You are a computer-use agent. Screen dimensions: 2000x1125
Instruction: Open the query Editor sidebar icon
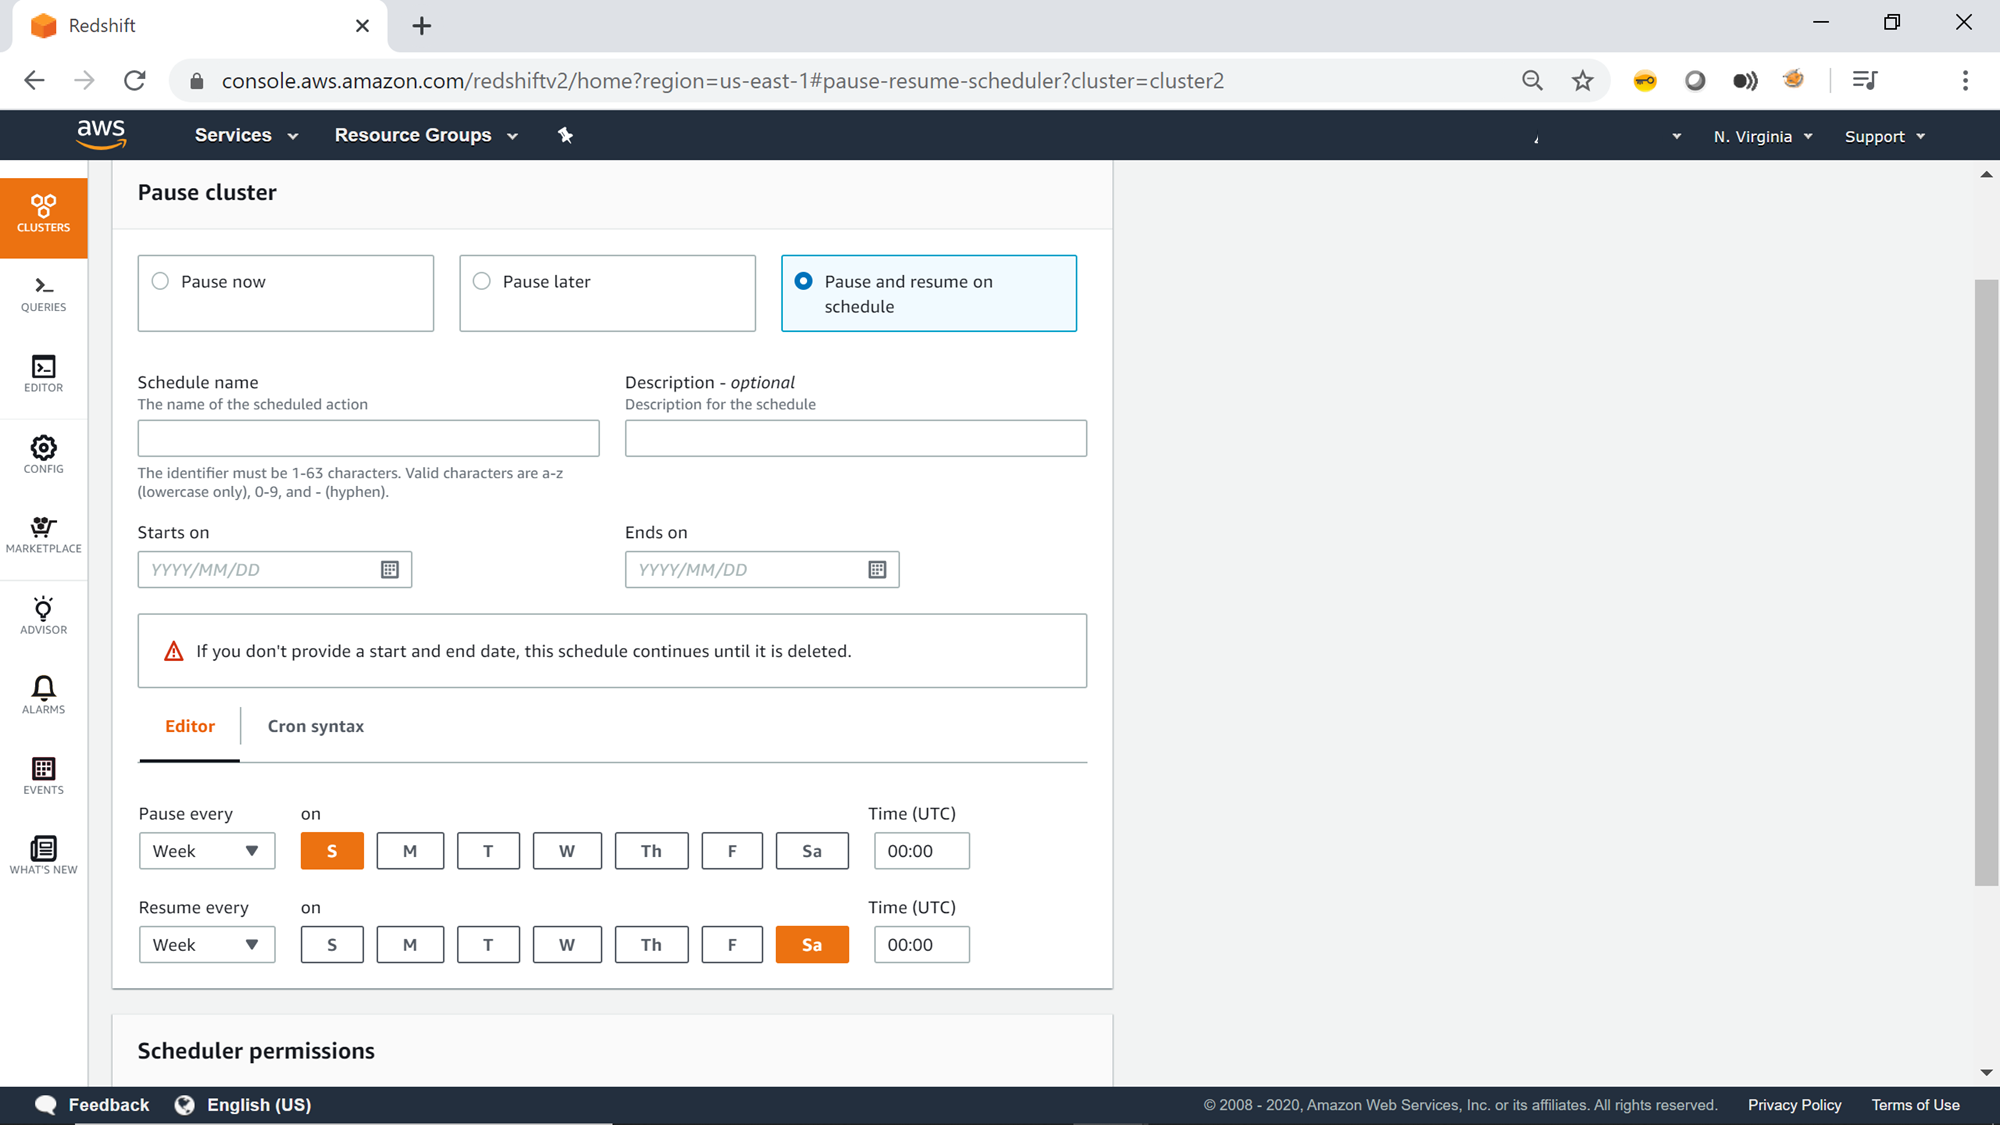(x=43, y=374)
